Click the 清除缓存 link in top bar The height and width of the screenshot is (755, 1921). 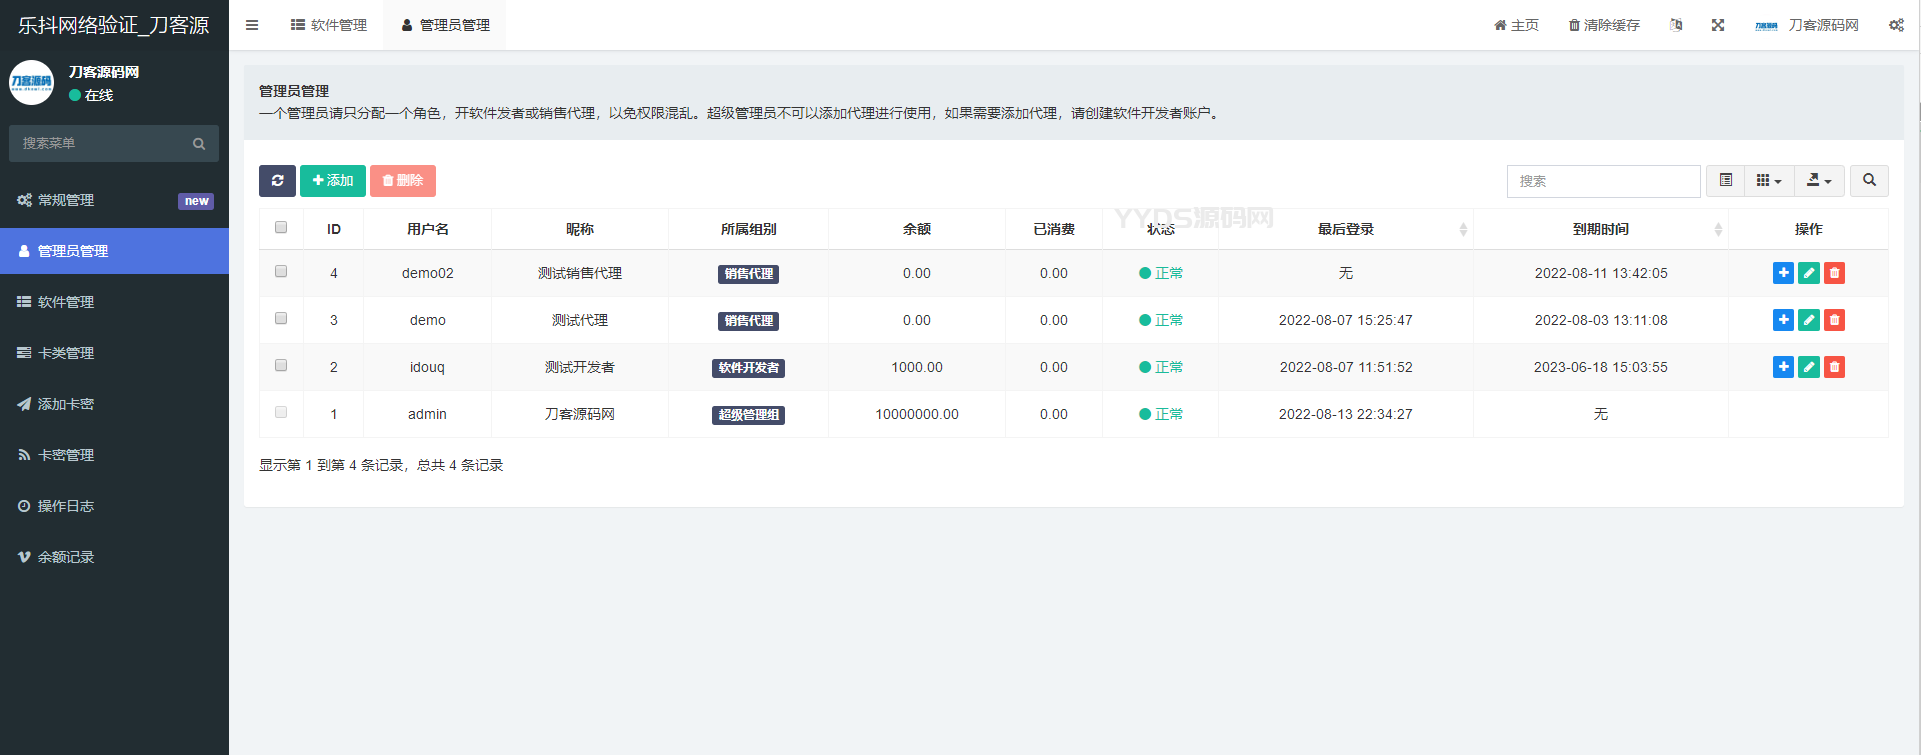click(x=1604, y=25)
